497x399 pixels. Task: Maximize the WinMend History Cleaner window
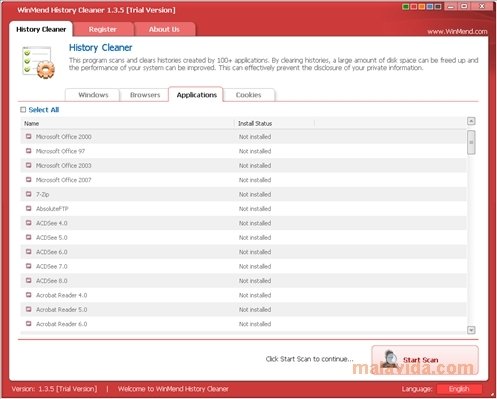(465, 6)
